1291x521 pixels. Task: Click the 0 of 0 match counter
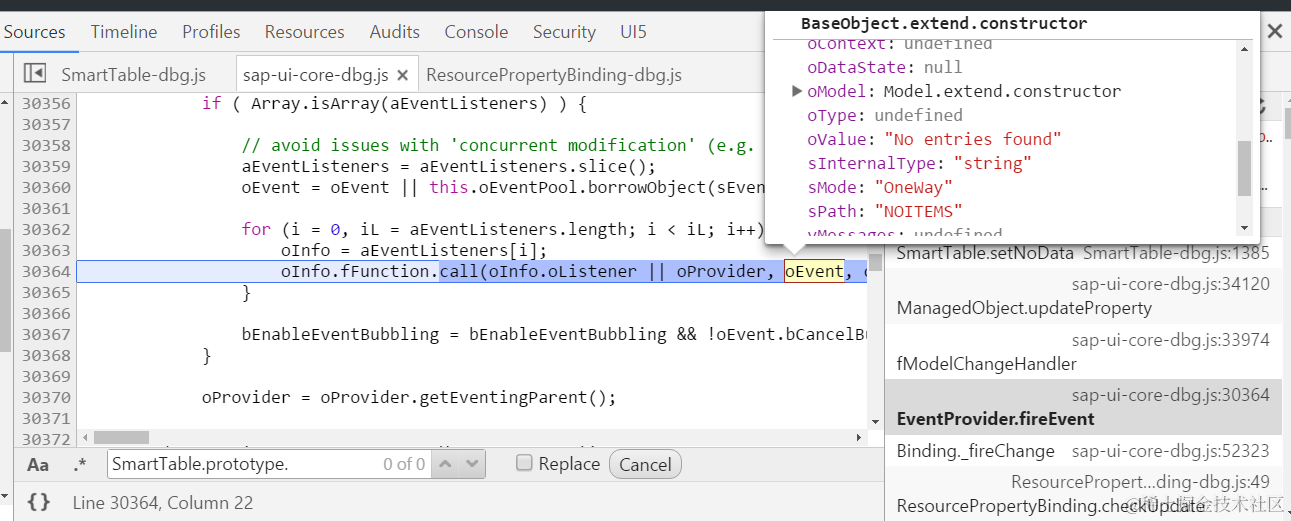pyautogui.click(x=404, y=464)
